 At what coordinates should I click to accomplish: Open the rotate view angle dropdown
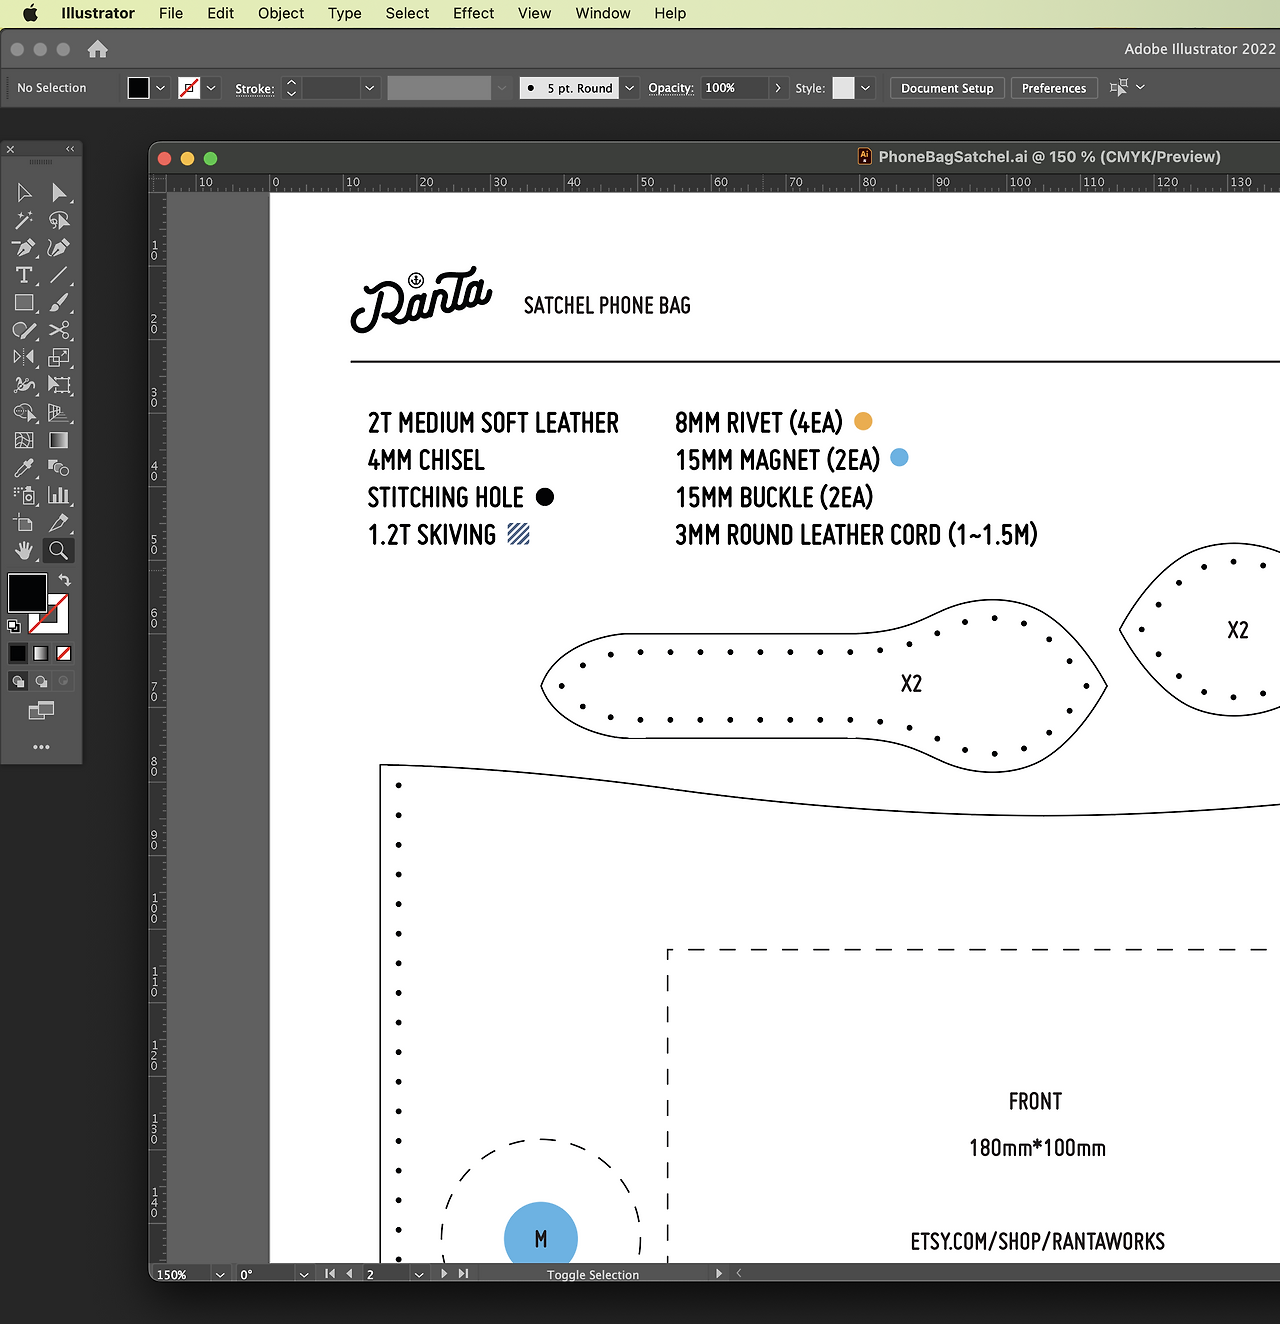coord(304,1275)
